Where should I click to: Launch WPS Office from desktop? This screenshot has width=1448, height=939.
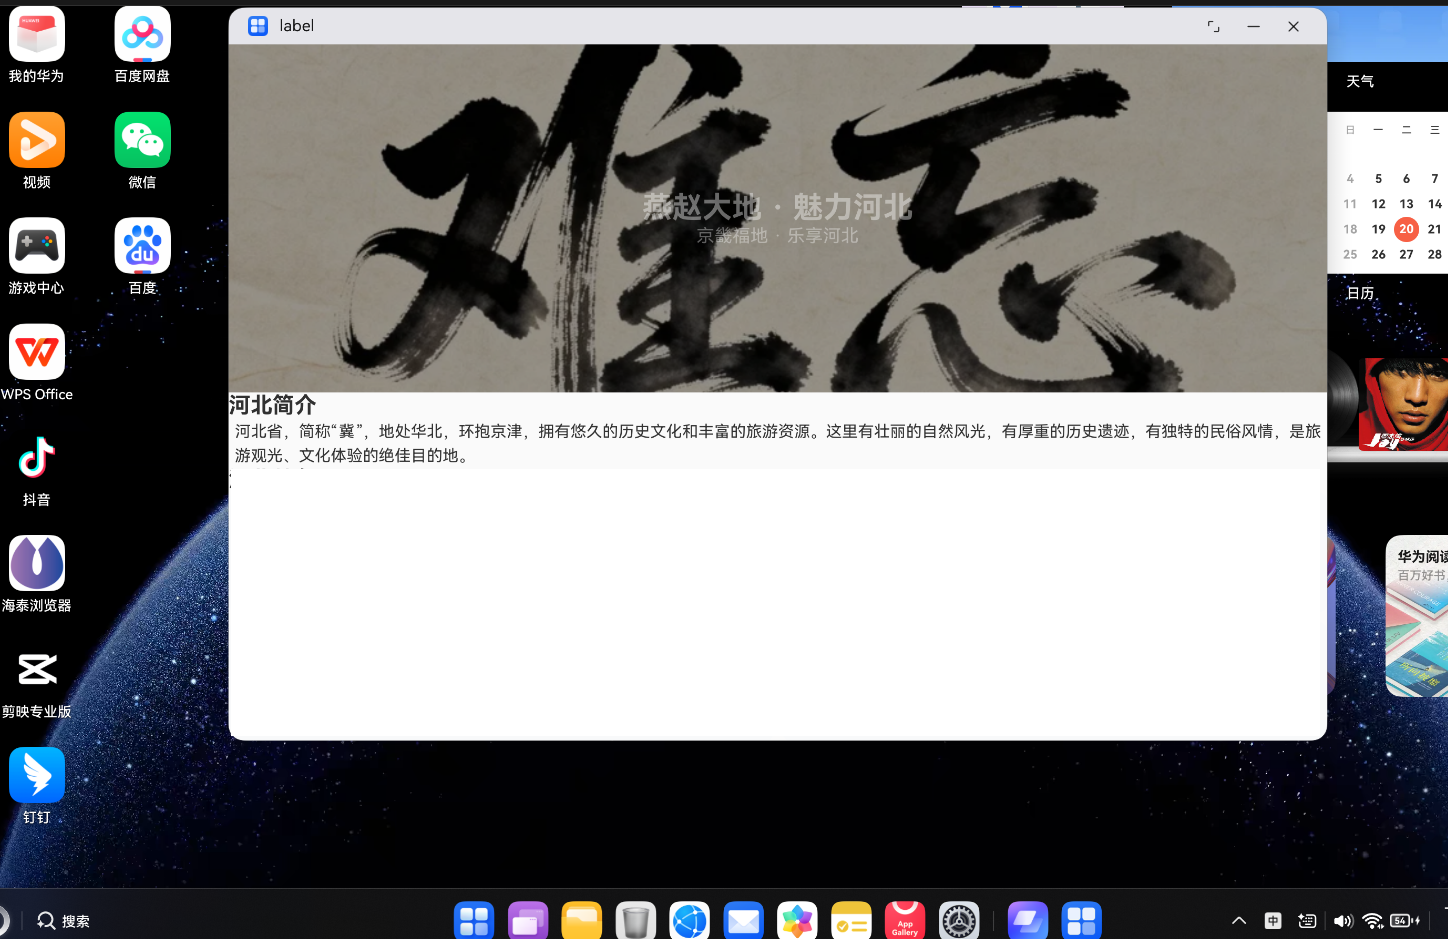click(37, 352)
